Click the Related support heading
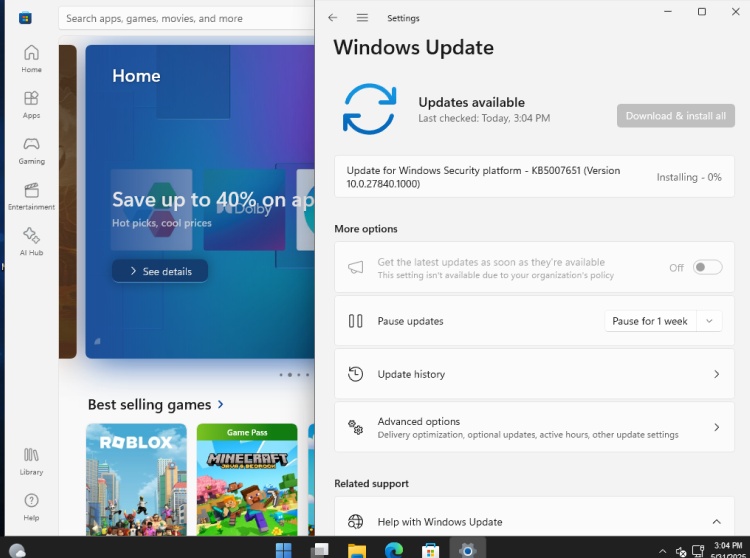The image size is (750, 558). point(372,483)
